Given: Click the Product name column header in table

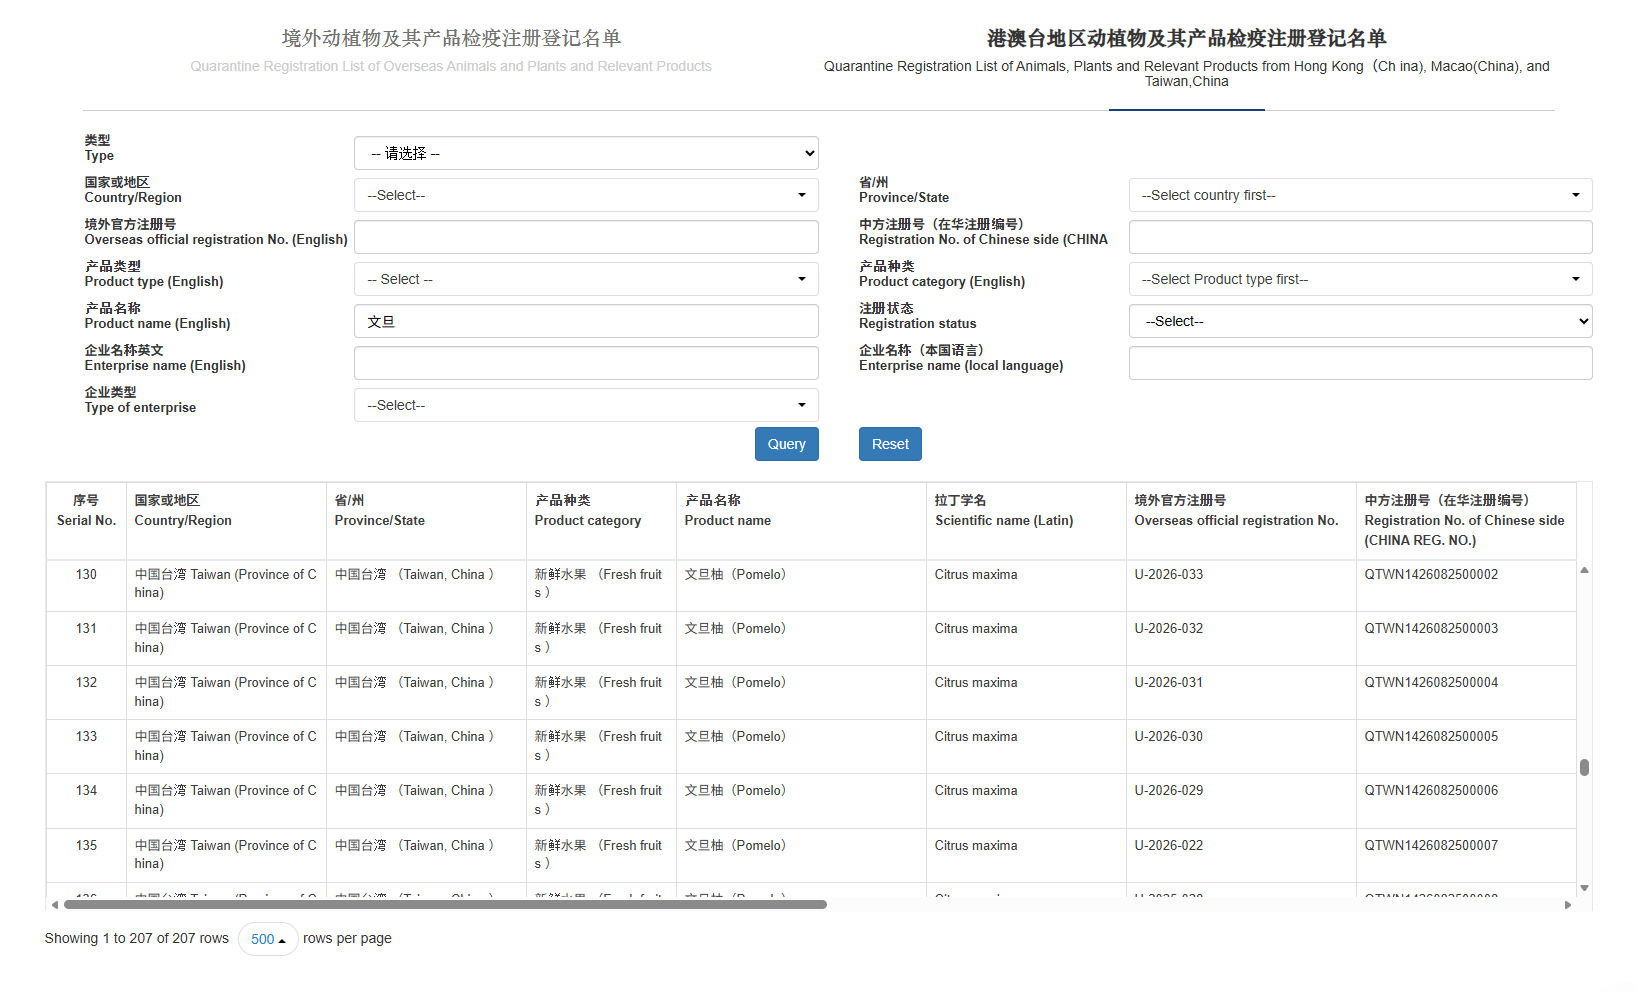Looking at the screenshot, I should click(801, 521).
